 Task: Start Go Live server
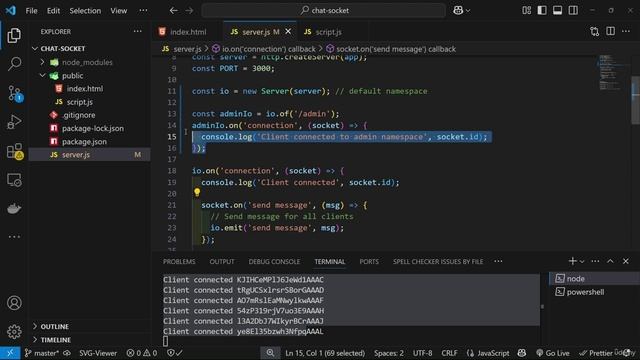553,353
